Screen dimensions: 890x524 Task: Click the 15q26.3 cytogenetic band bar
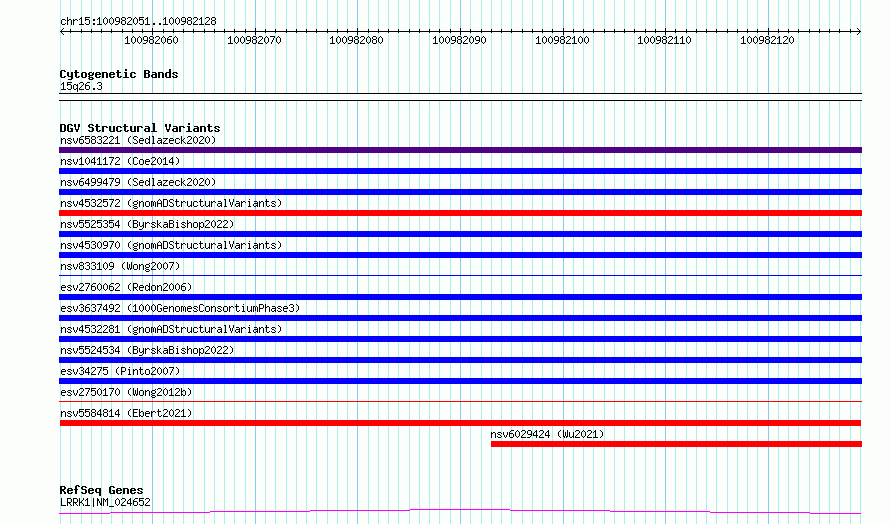point(460,97)
